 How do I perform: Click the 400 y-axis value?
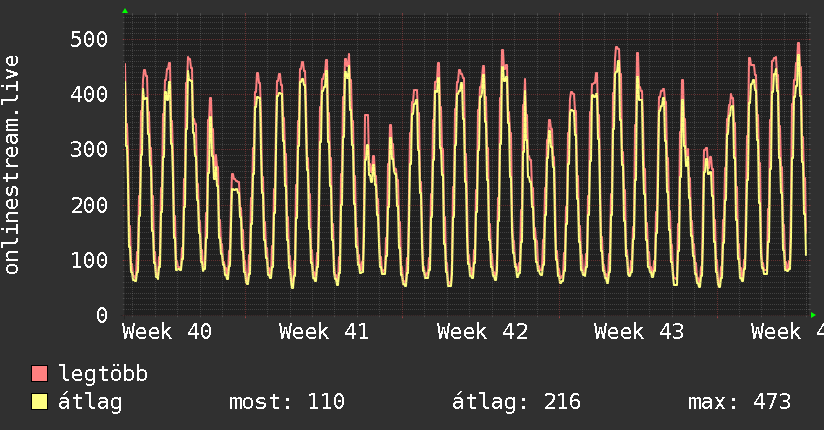click(x=89, y=95)
